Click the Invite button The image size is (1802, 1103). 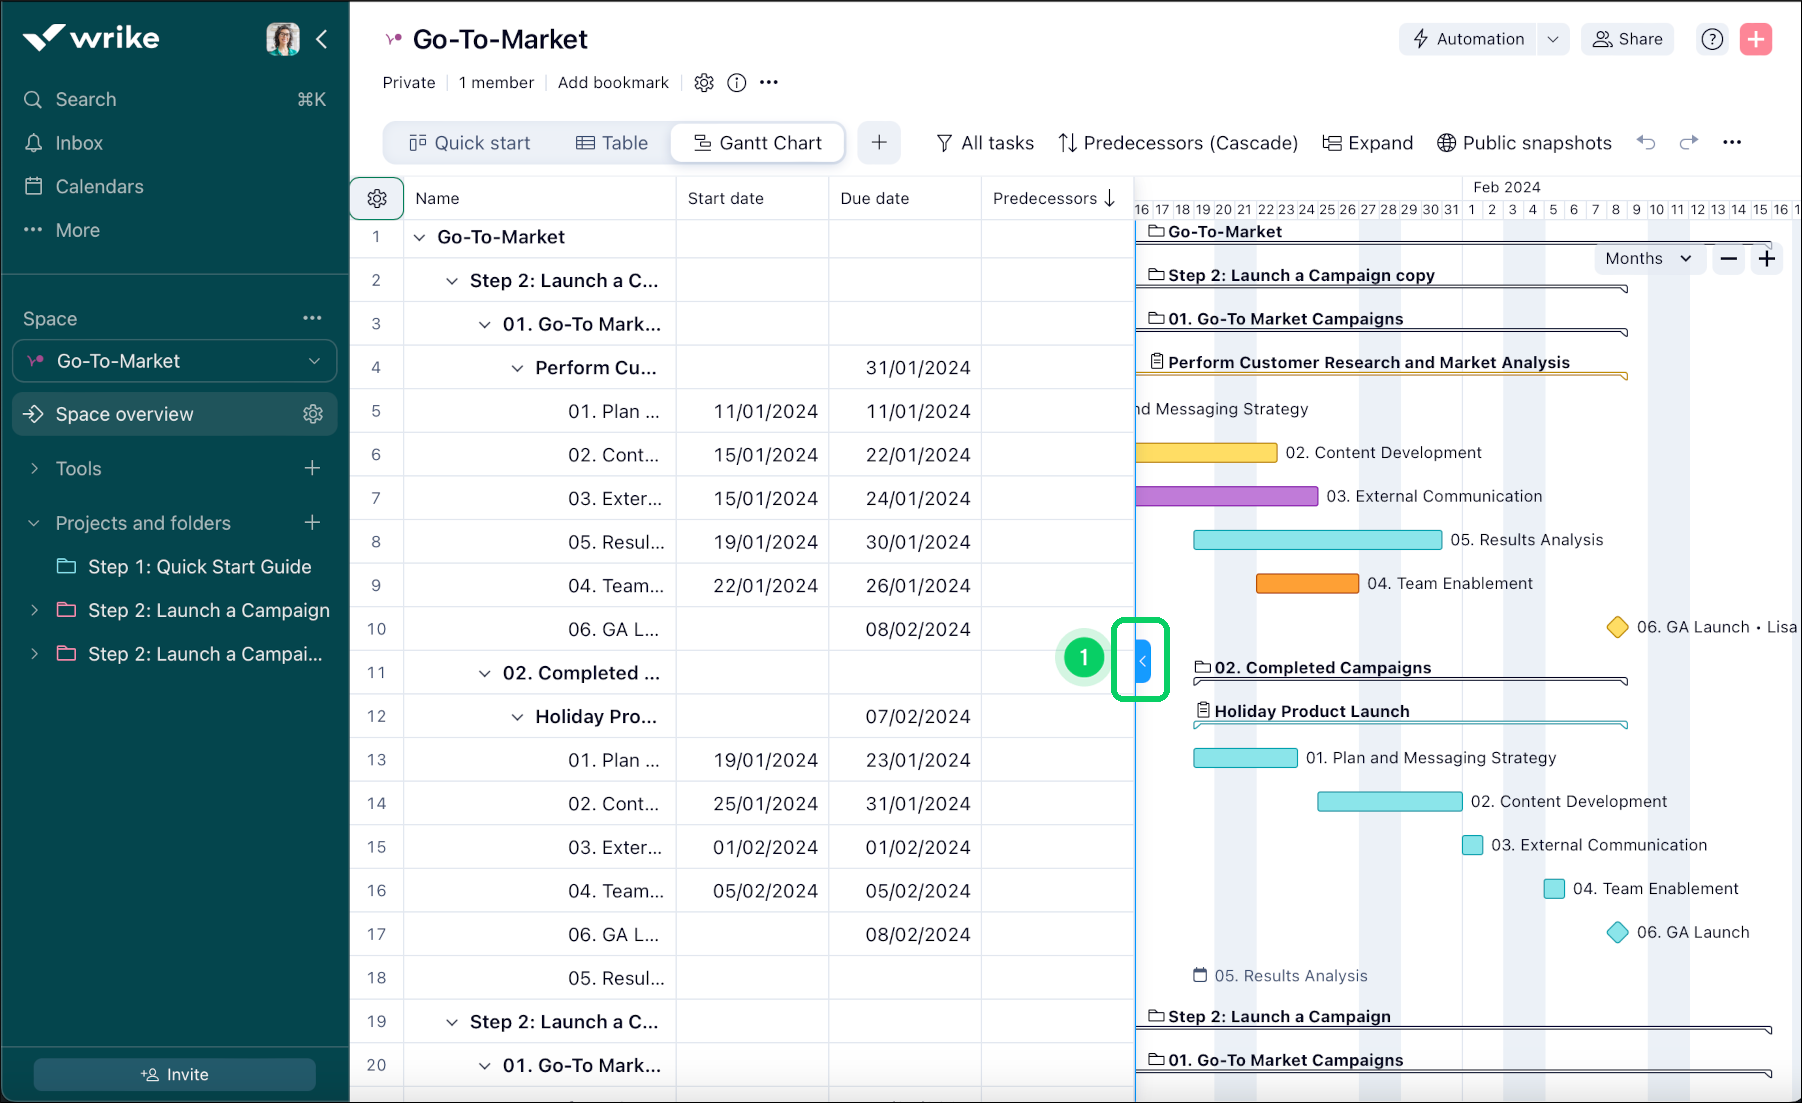(x=174, y=1074)
